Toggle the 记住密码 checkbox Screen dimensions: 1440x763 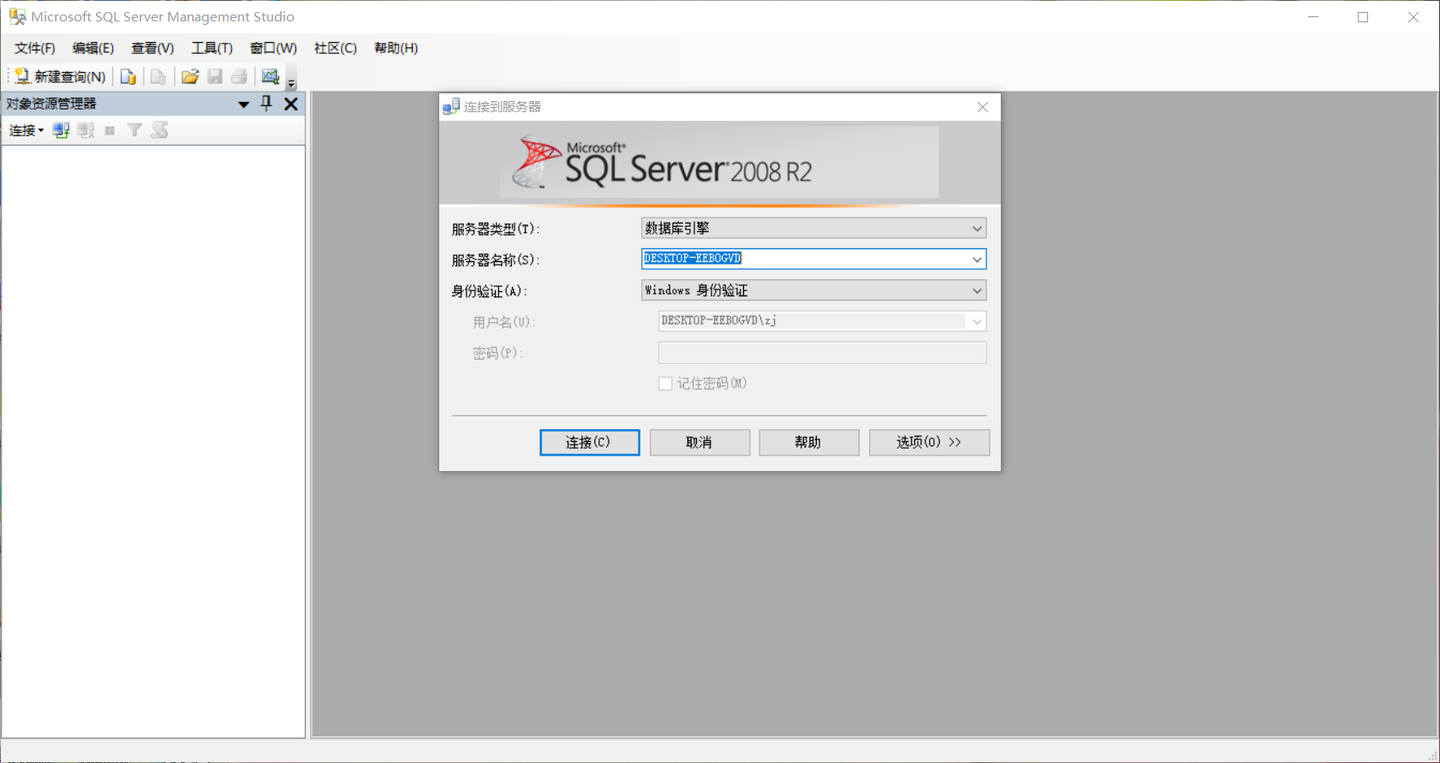pos(665,383)
